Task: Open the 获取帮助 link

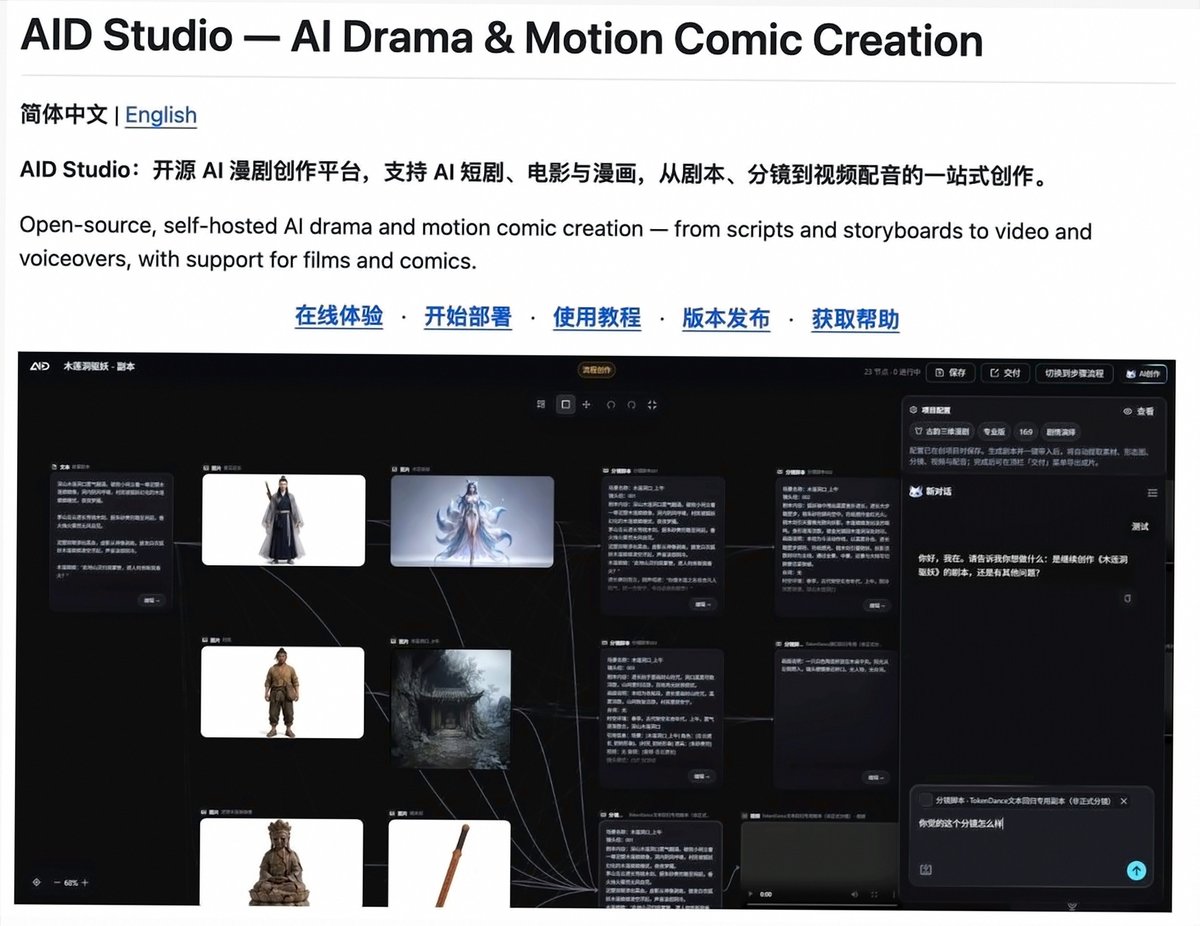Action: (855, 318)
